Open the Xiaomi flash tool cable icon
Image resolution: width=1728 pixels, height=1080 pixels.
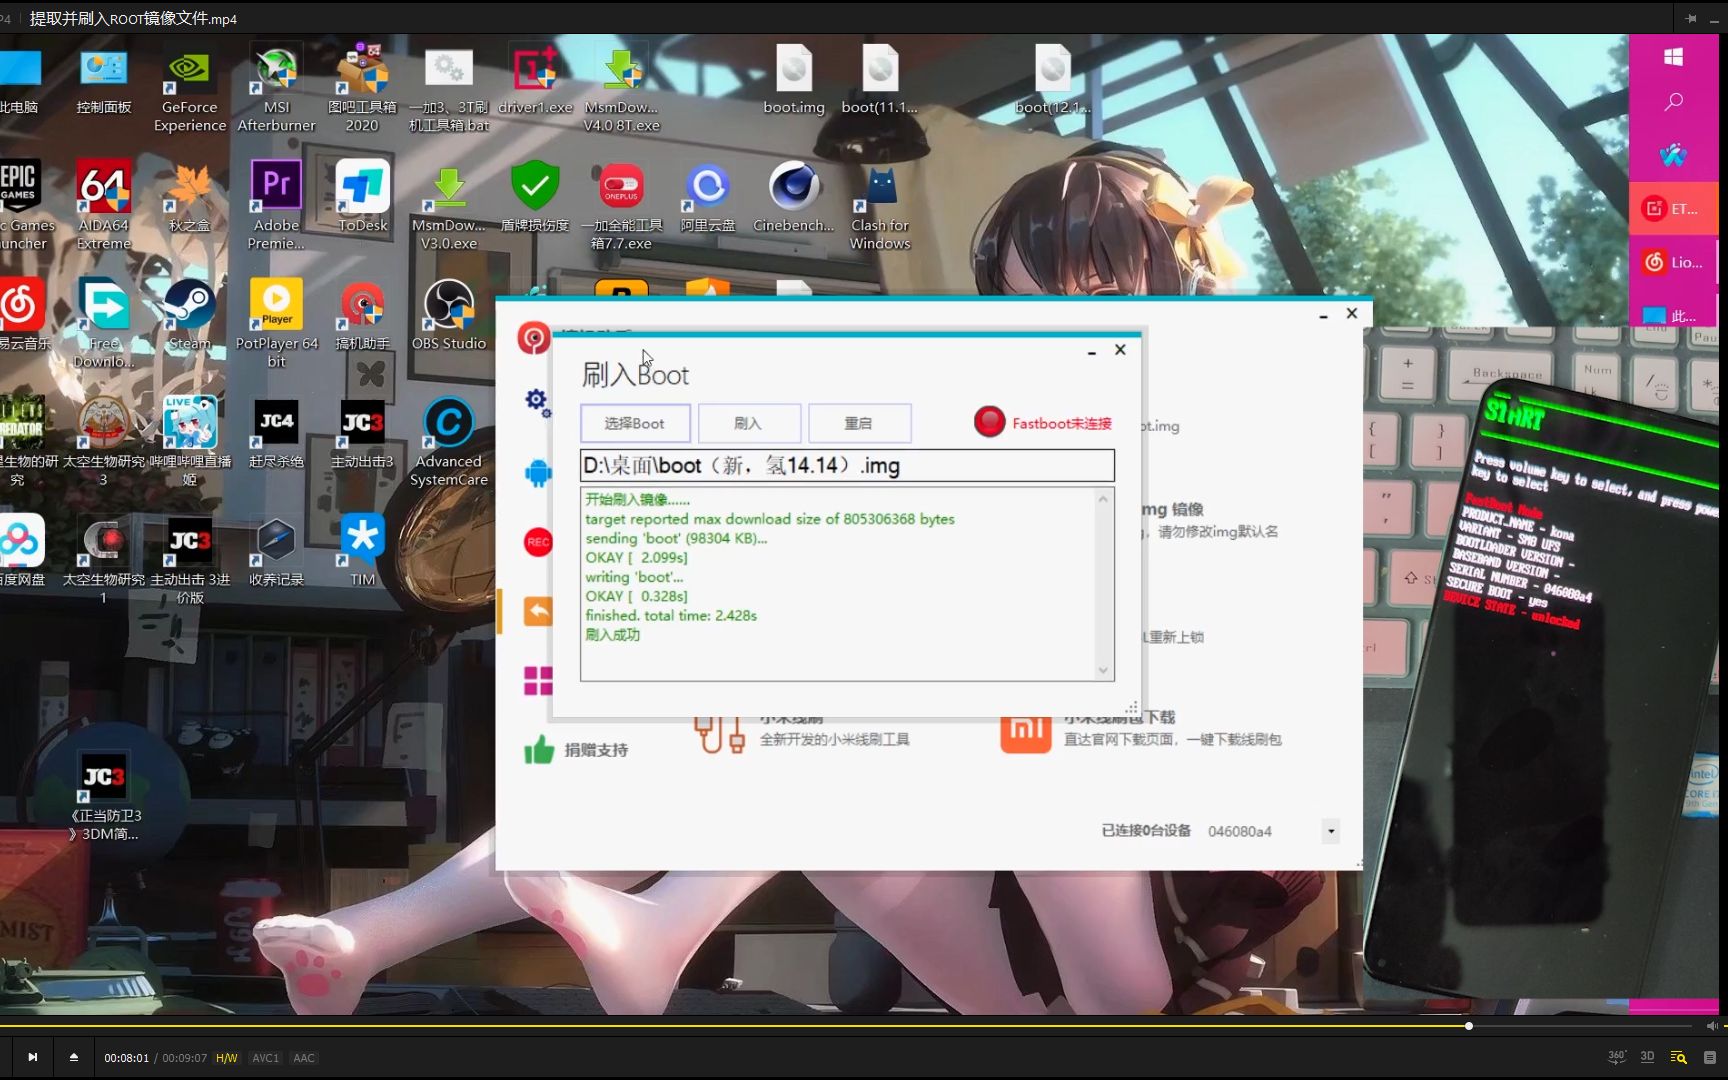coord(720,734)
